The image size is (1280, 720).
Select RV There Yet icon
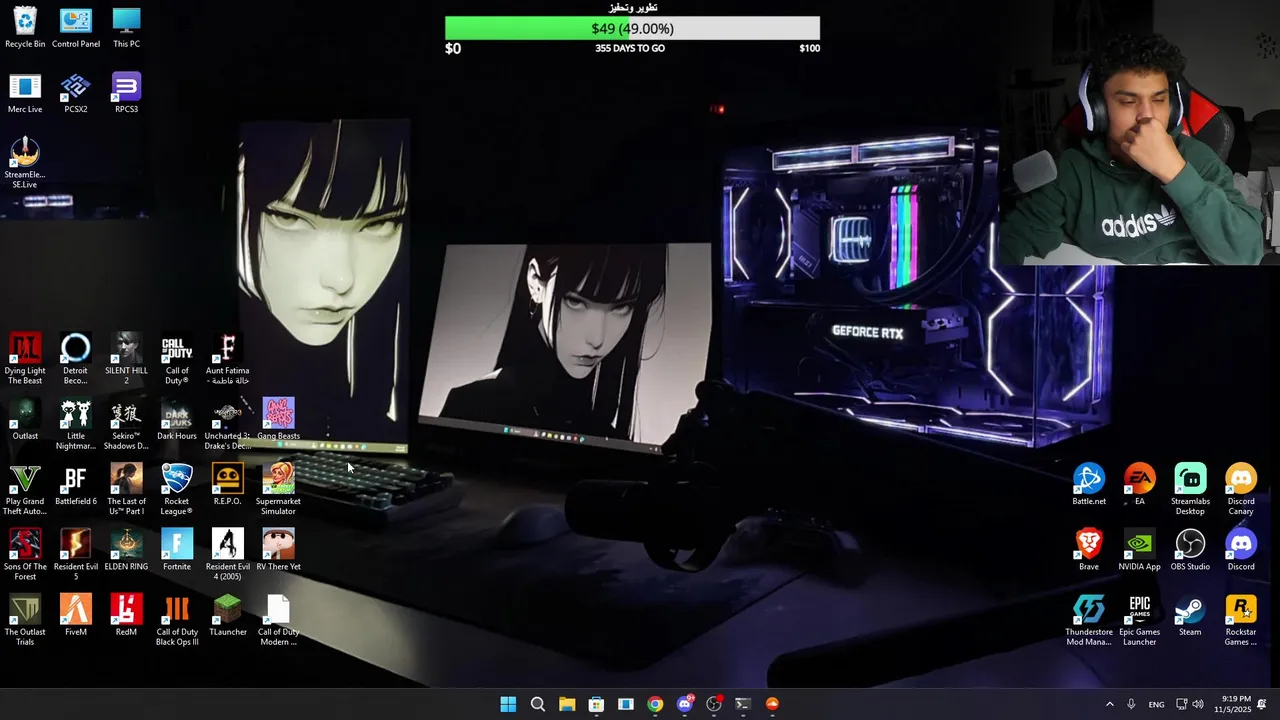278,550
